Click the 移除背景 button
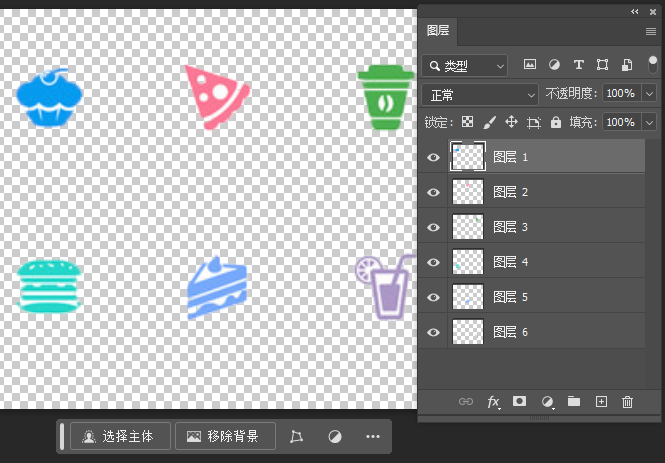The height and width of the screenshot is (463, 665). pos(225,436)
